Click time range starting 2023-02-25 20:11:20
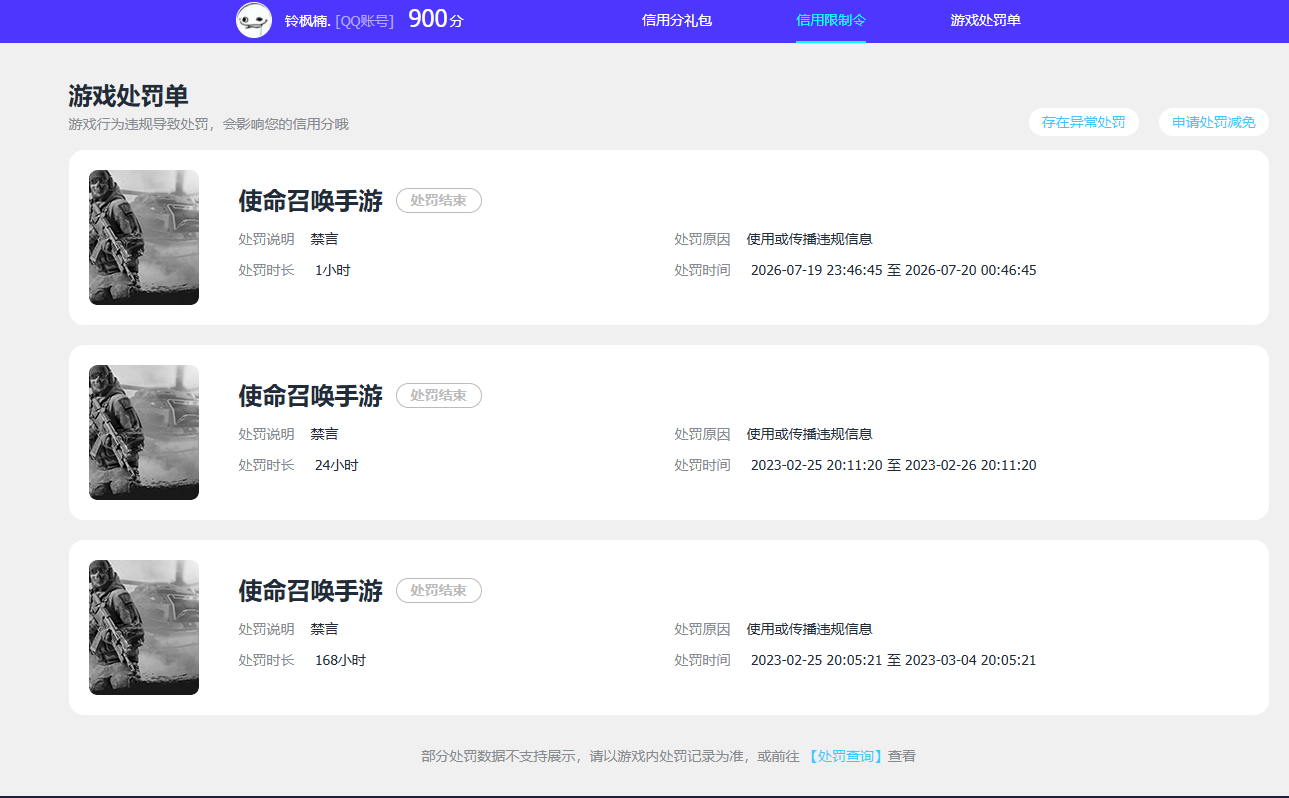The image size is (1289, 798). [x=893, y=465]
